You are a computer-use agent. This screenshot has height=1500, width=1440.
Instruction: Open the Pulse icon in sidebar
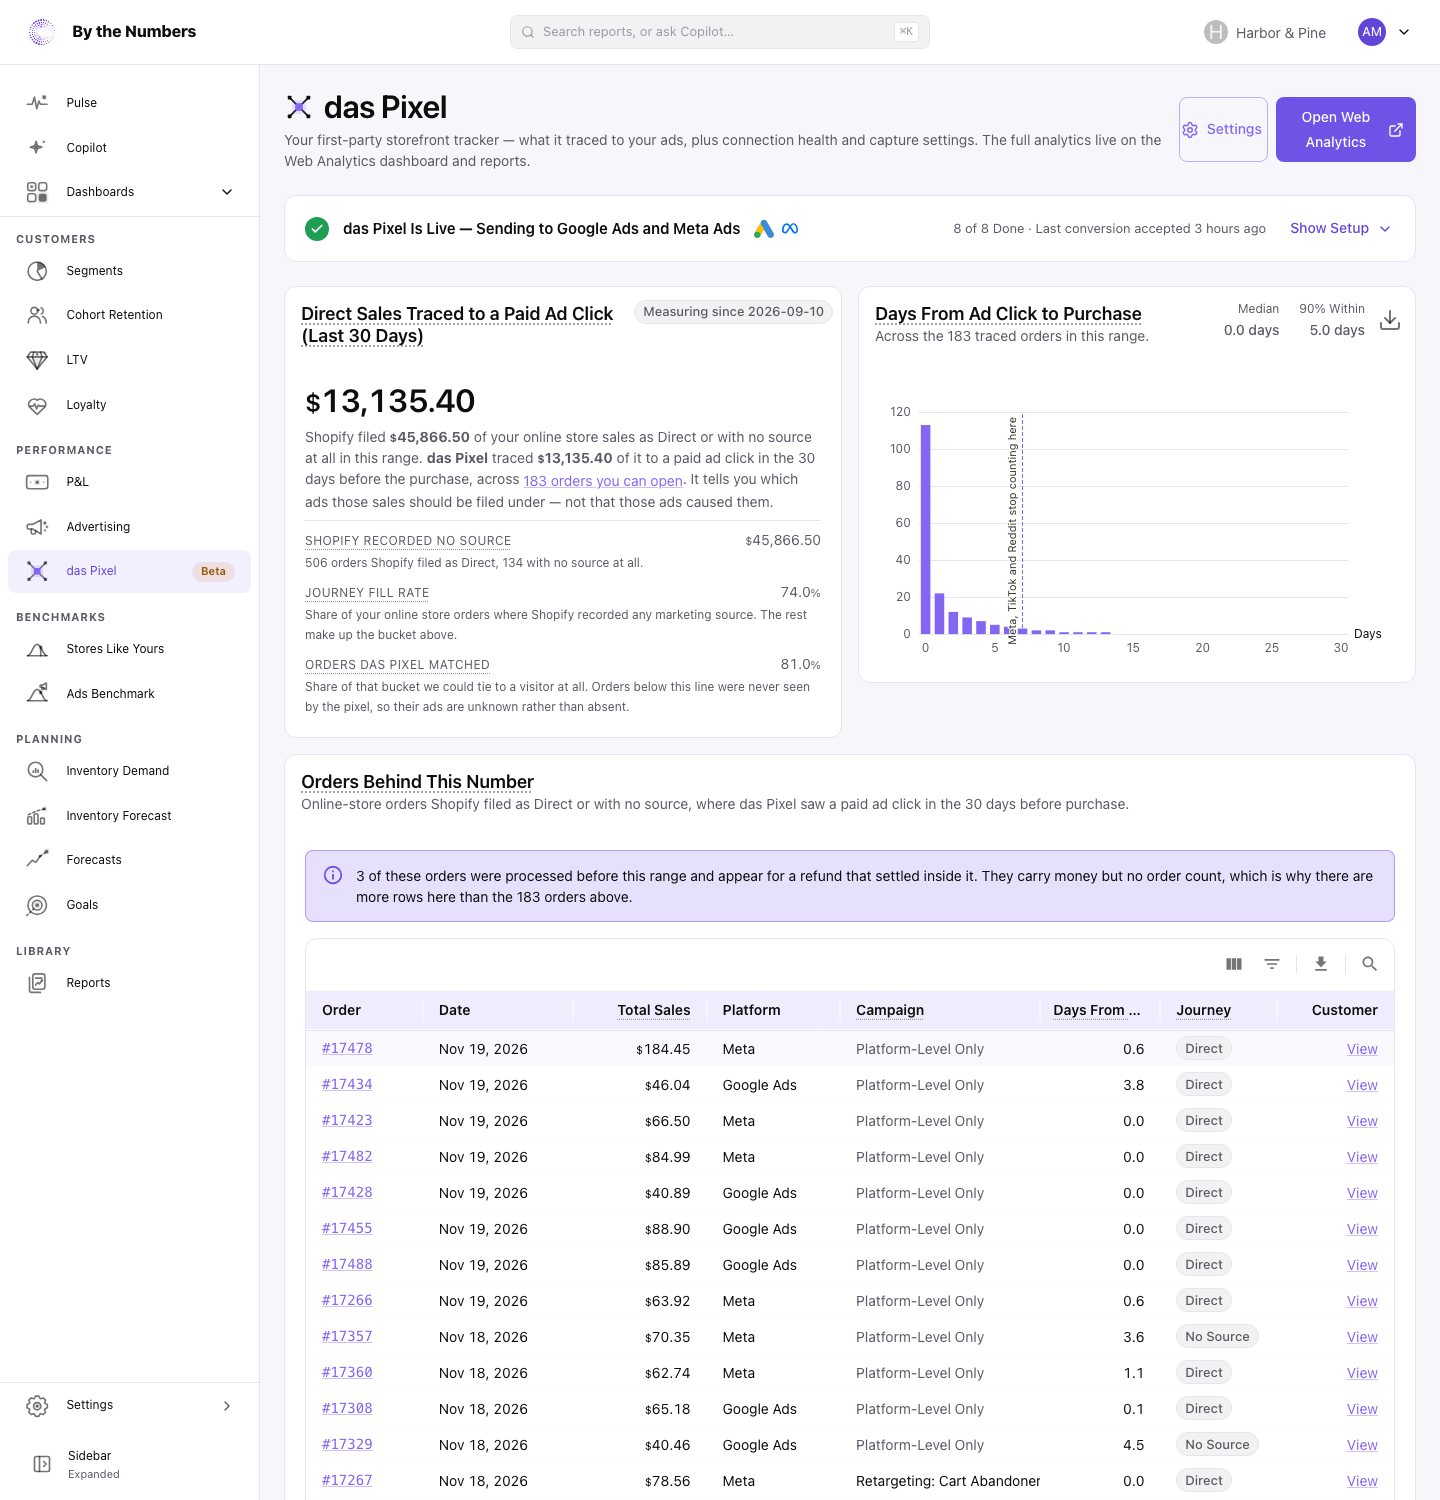pos(37,103)
